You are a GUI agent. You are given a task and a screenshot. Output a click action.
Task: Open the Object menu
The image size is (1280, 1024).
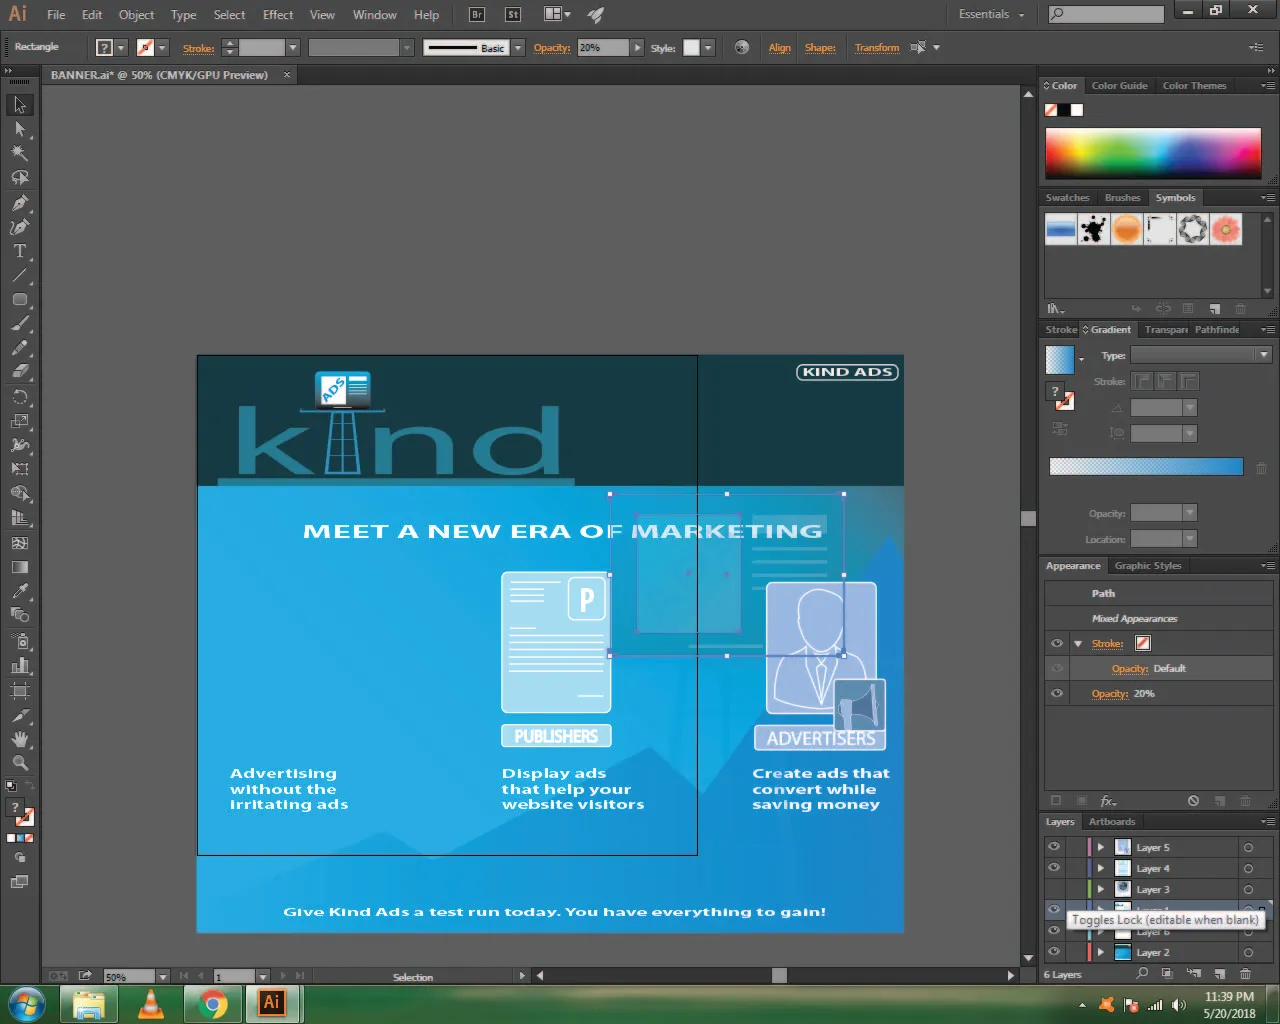pos(136,14)
